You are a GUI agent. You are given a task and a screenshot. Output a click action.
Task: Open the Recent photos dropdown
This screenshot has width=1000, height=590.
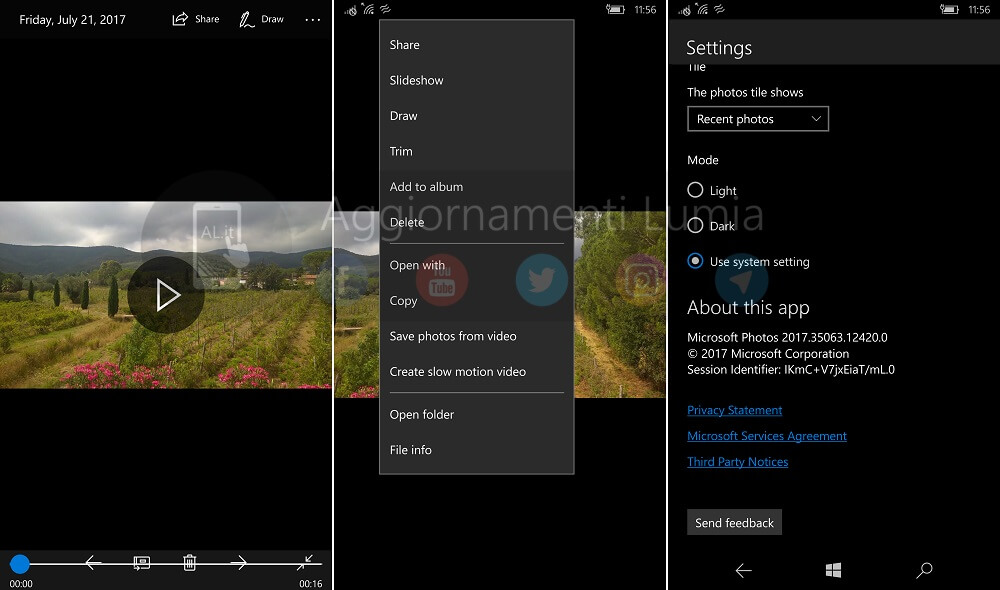[757, 118]
